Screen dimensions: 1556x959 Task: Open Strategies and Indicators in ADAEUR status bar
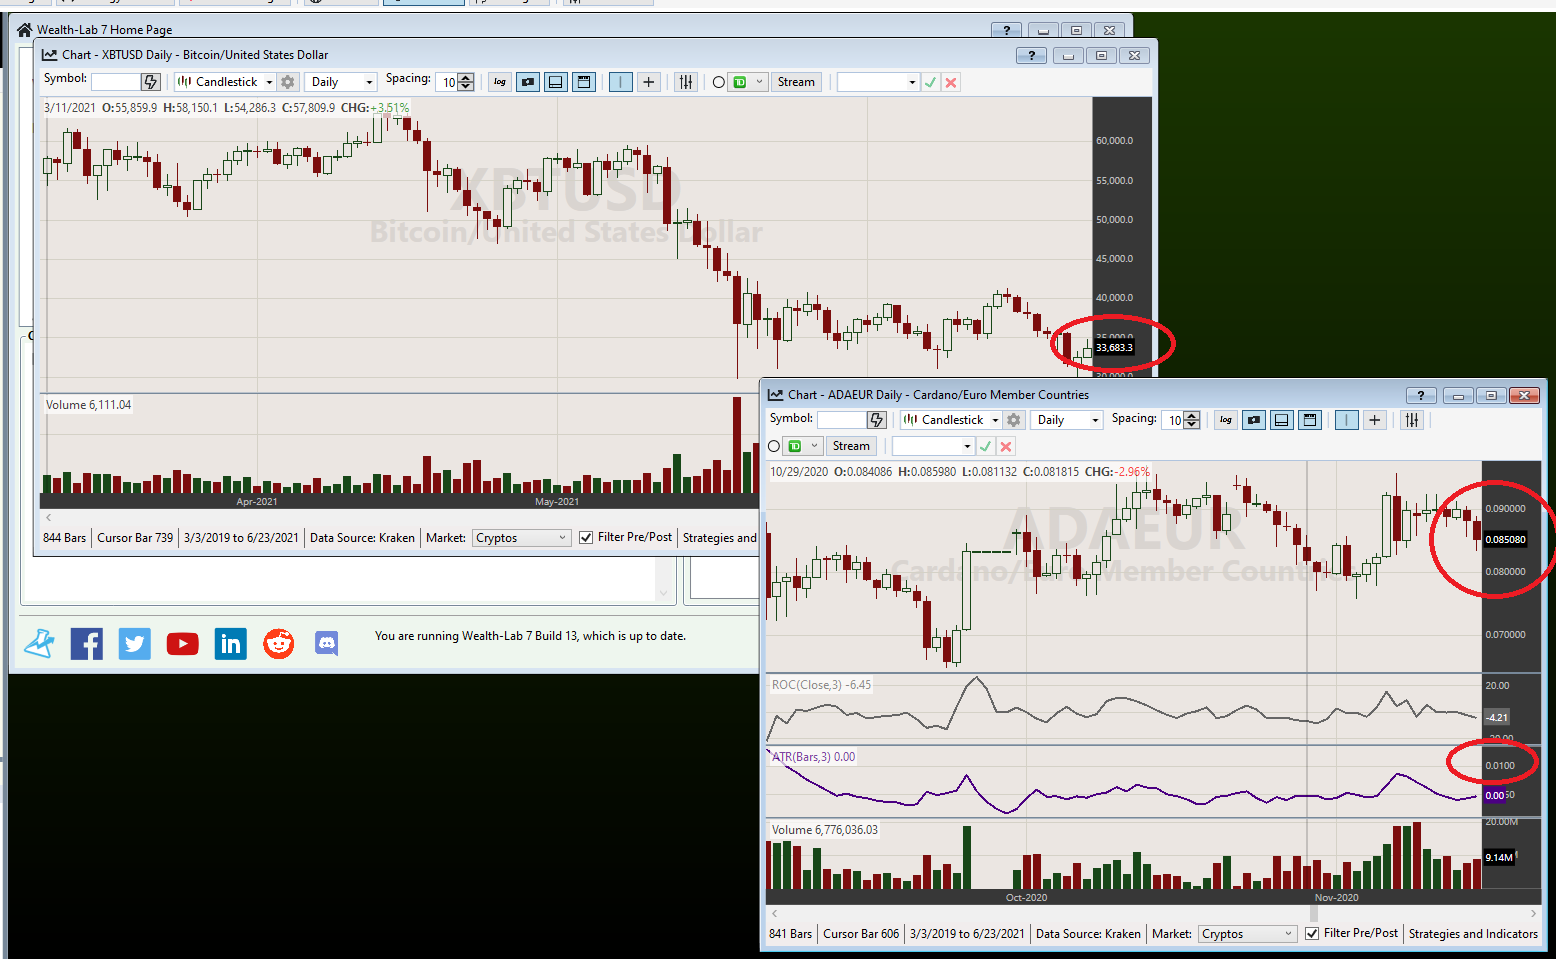[x=1473, y=934]
